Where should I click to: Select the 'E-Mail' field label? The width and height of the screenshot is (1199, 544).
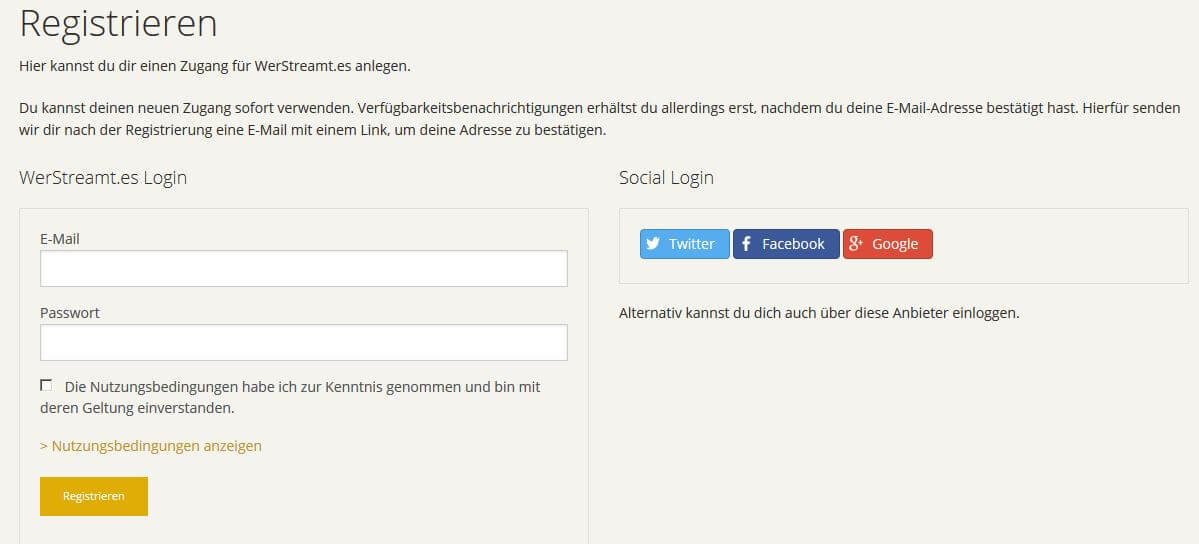click(60, 239)
